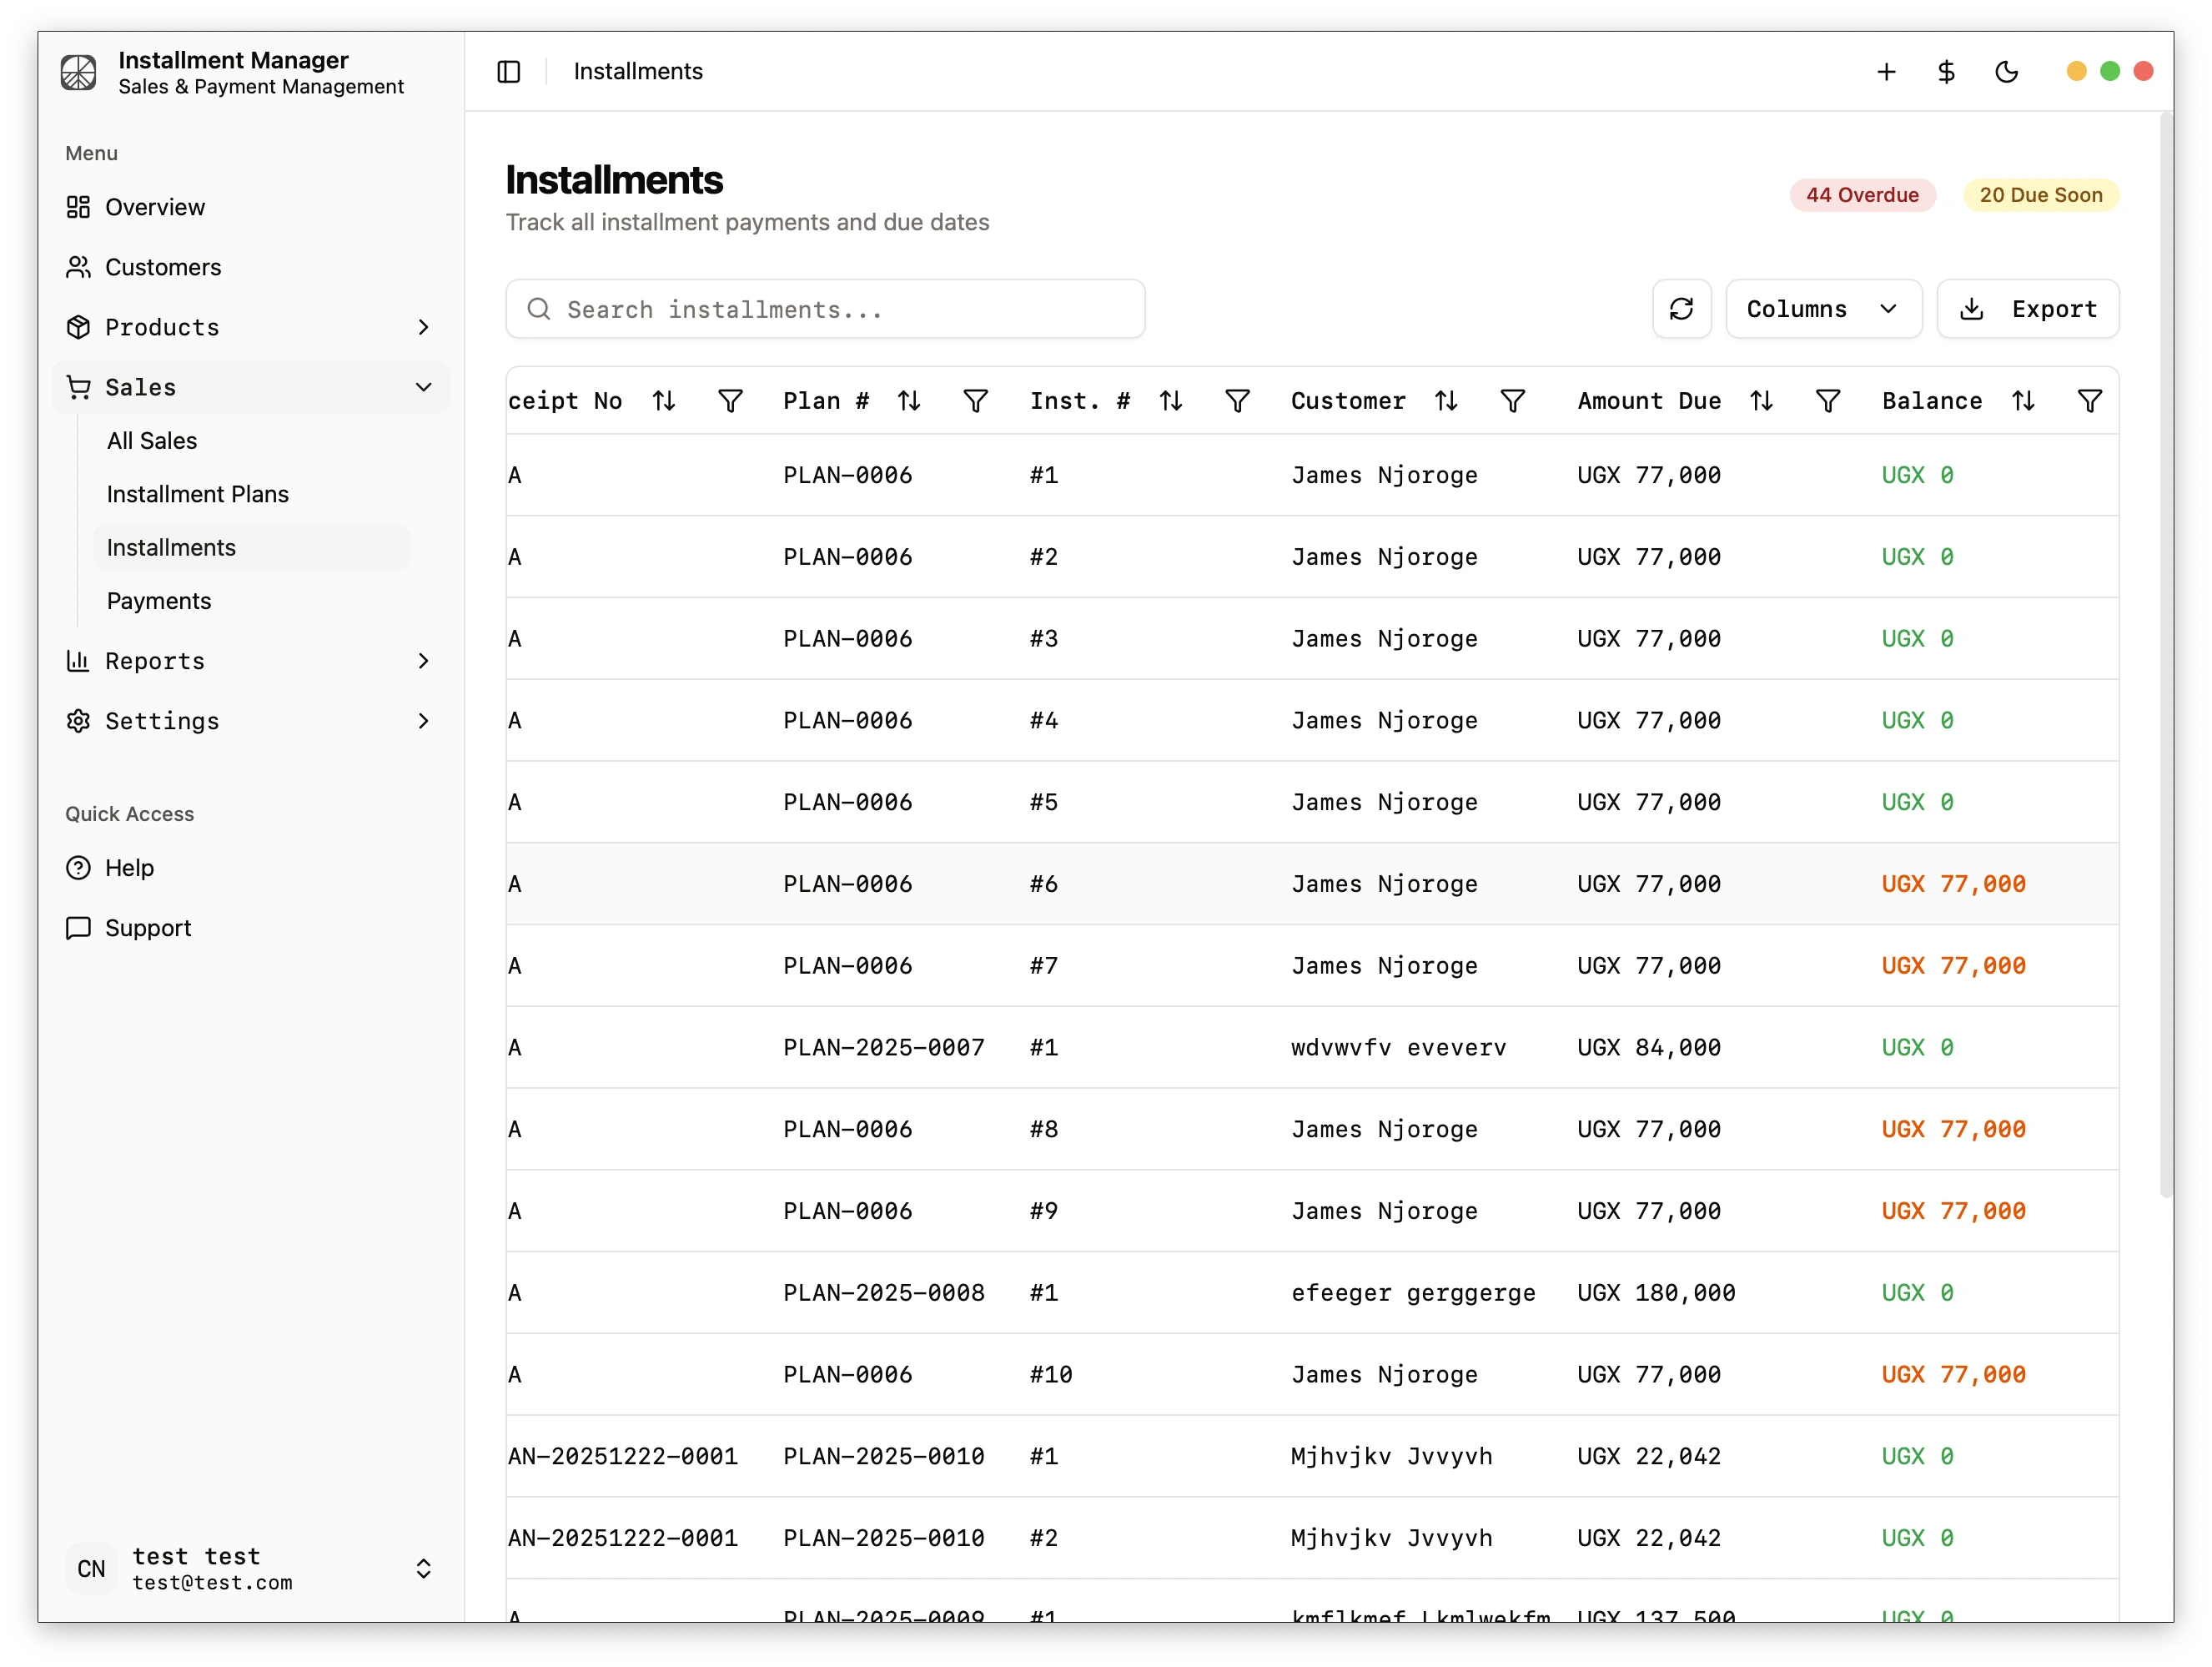This screenshot has width=2212, height=1667.
Task: Click the Search installments input field
Action: [825, 309]
